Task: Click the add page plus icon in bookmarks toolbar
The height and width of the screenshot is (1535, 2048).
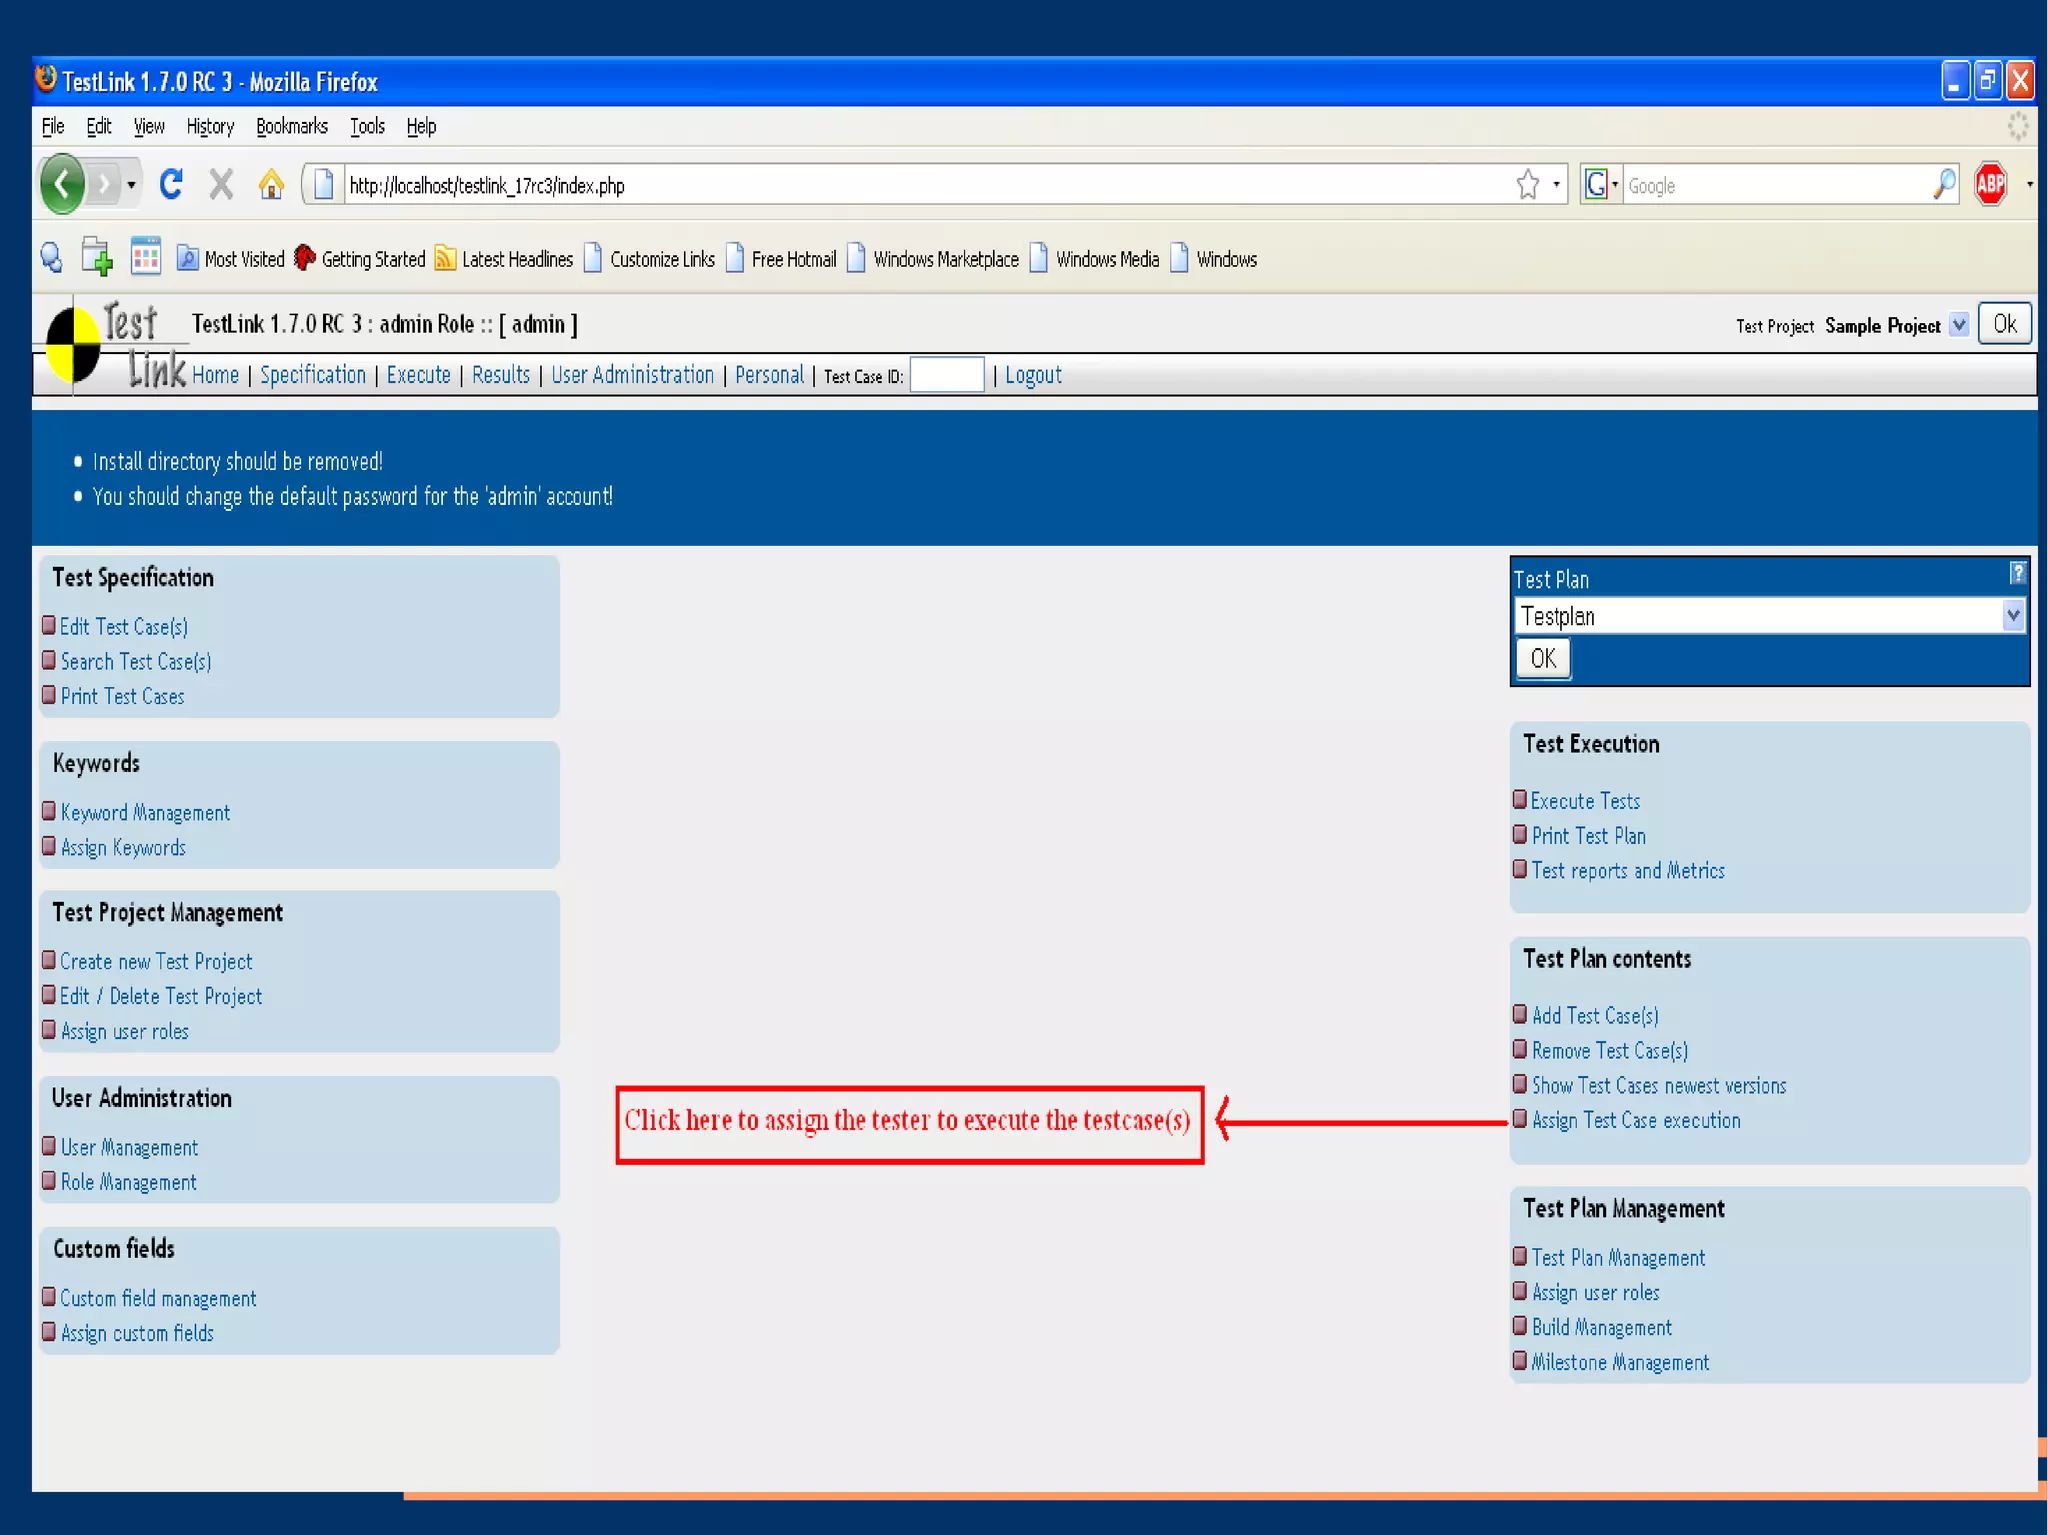Action: click(x=97, y=258)
